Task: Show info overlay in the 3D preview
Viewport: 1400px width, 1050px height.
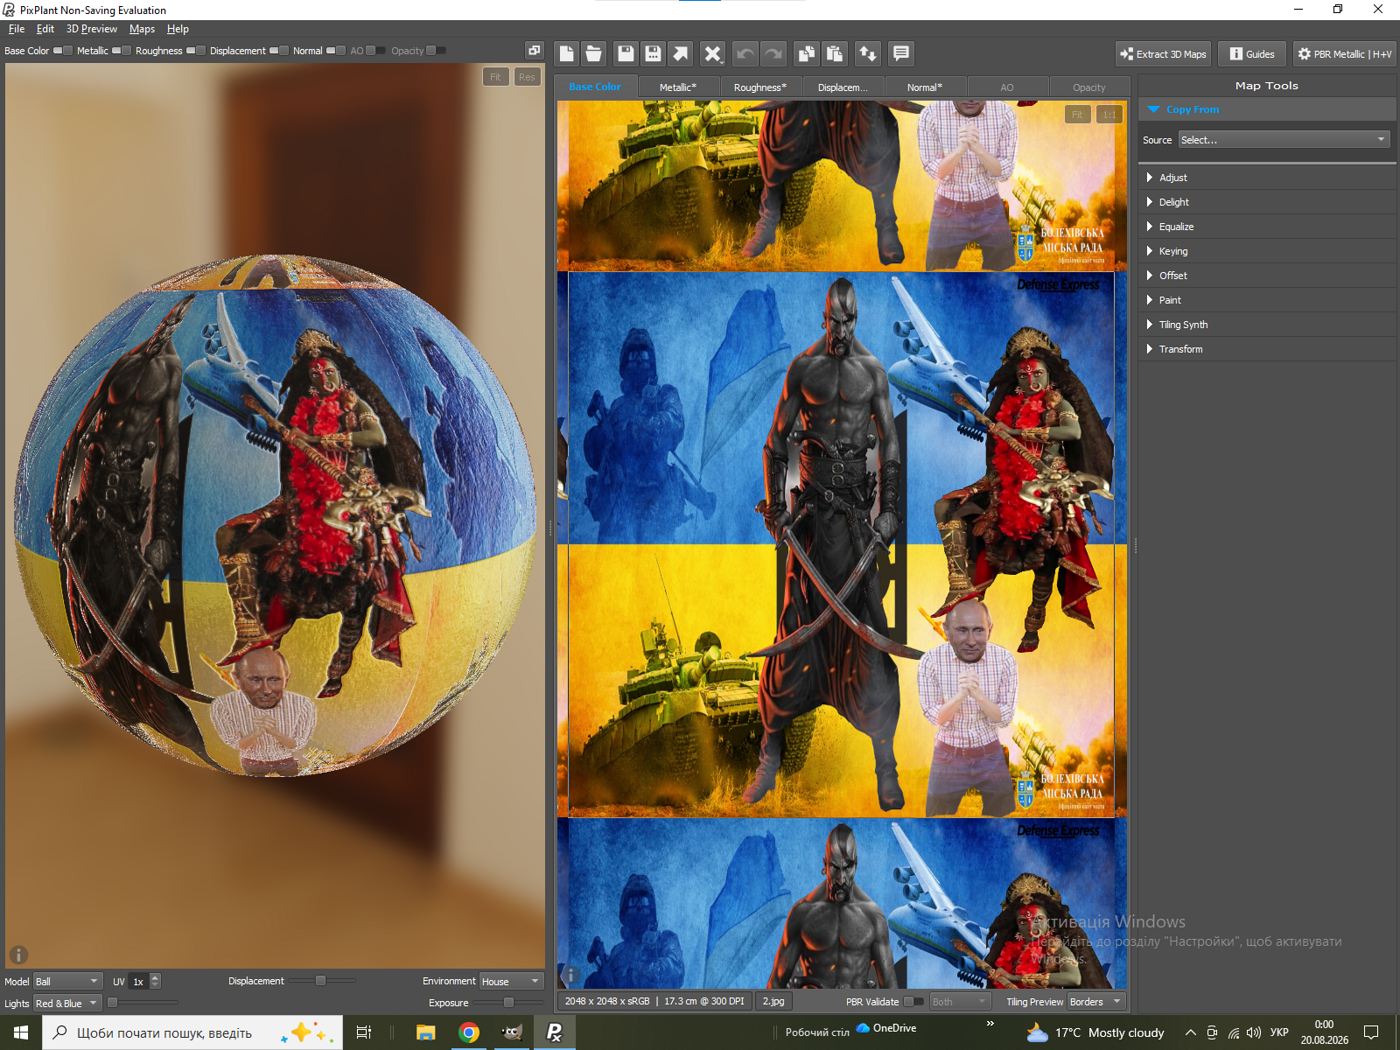Action: click(18, 955)
